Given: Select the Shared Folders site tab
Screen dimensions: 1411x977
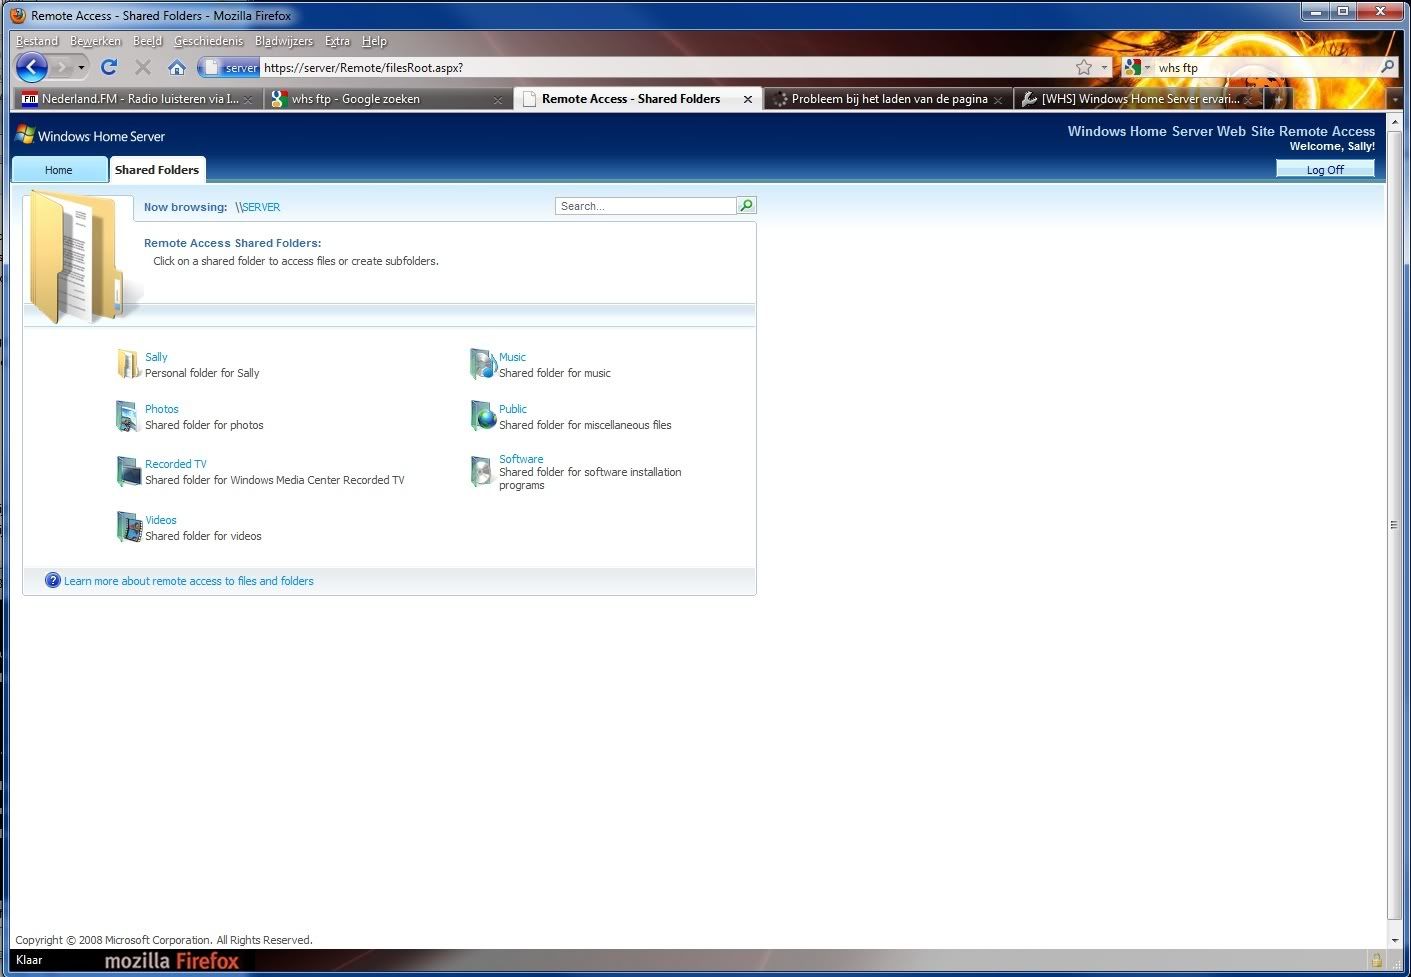Looking at the screenshot, I should [x=157, y=169].
